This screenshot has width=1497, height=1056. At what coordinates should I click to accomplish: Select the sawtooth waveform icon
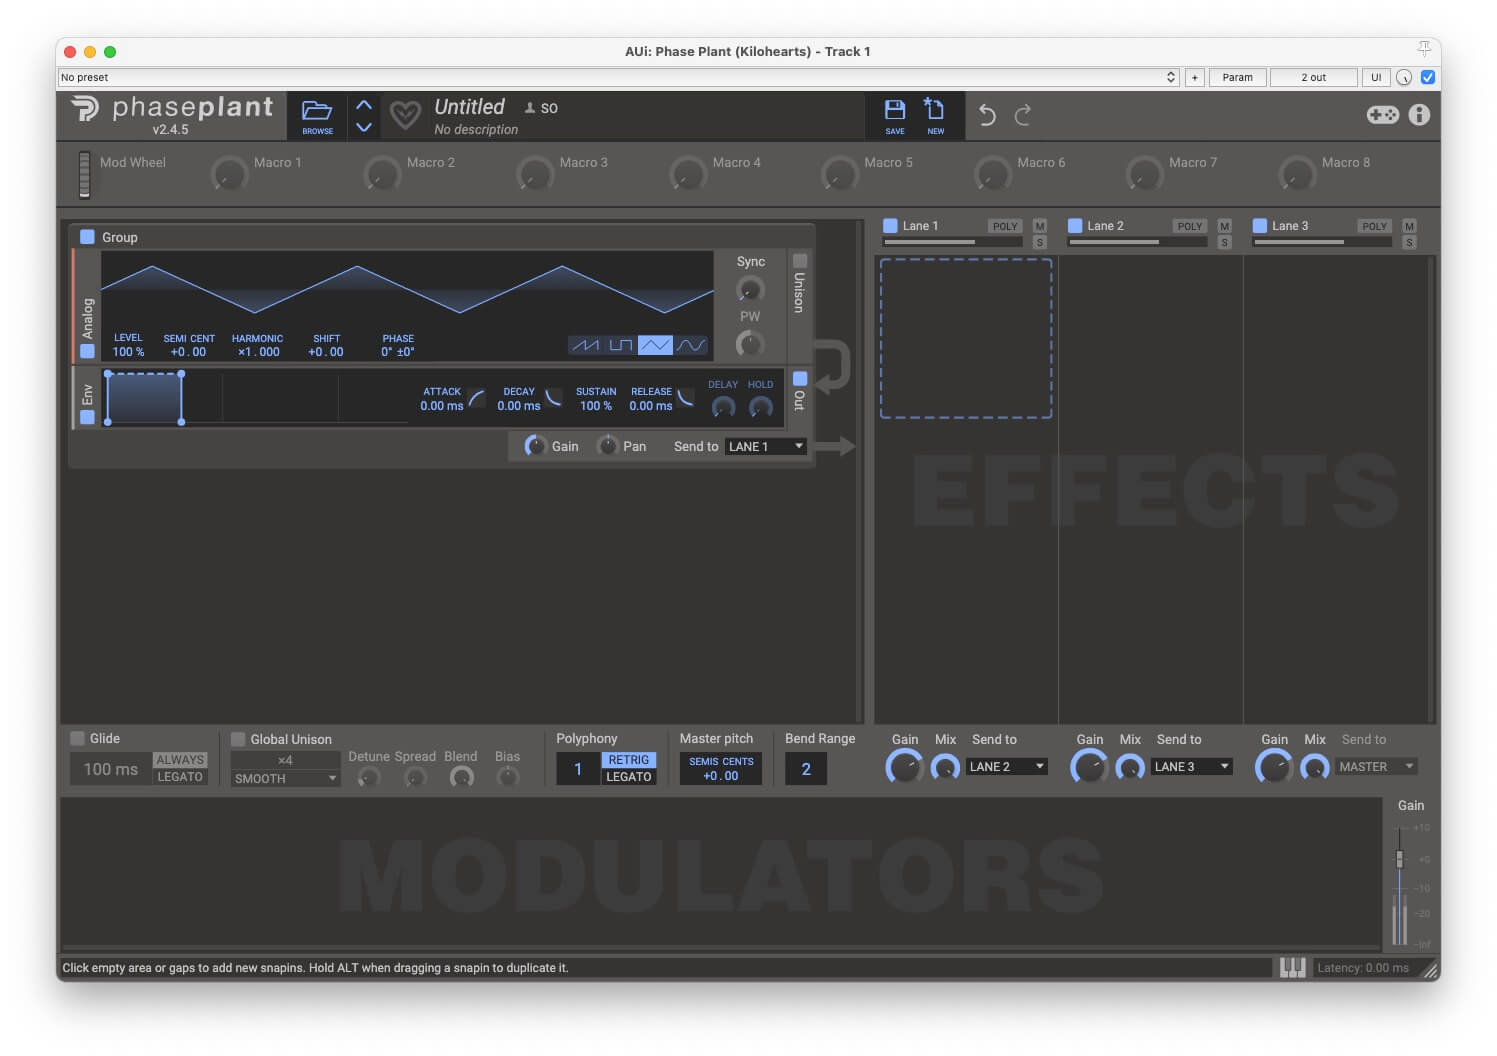[x=585, y=346]
